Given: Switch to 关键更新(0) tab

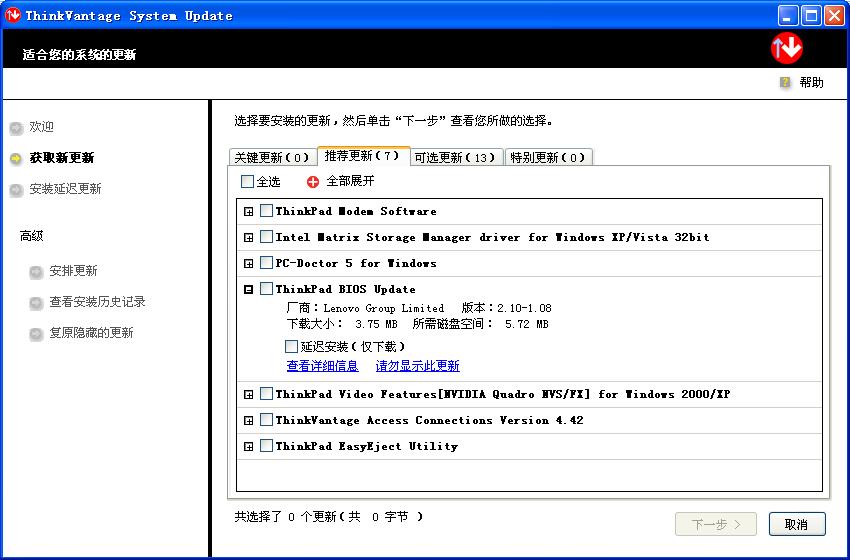Looking at the screenshot, I should pos(273,157).
